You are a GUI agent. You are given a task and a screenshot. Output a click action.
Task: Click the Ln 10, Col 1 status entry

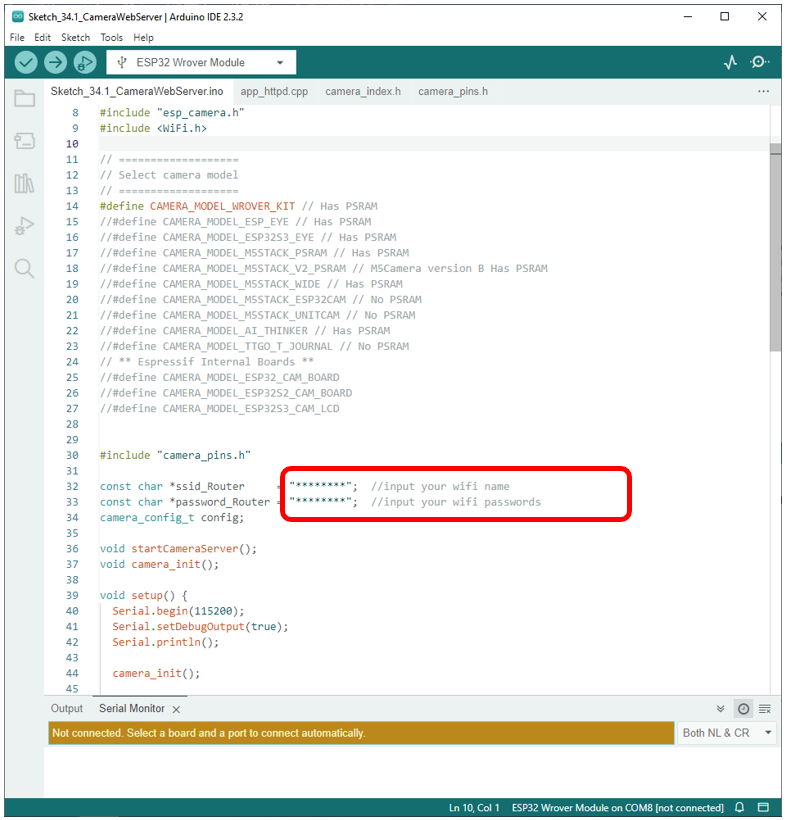(474, 807)
